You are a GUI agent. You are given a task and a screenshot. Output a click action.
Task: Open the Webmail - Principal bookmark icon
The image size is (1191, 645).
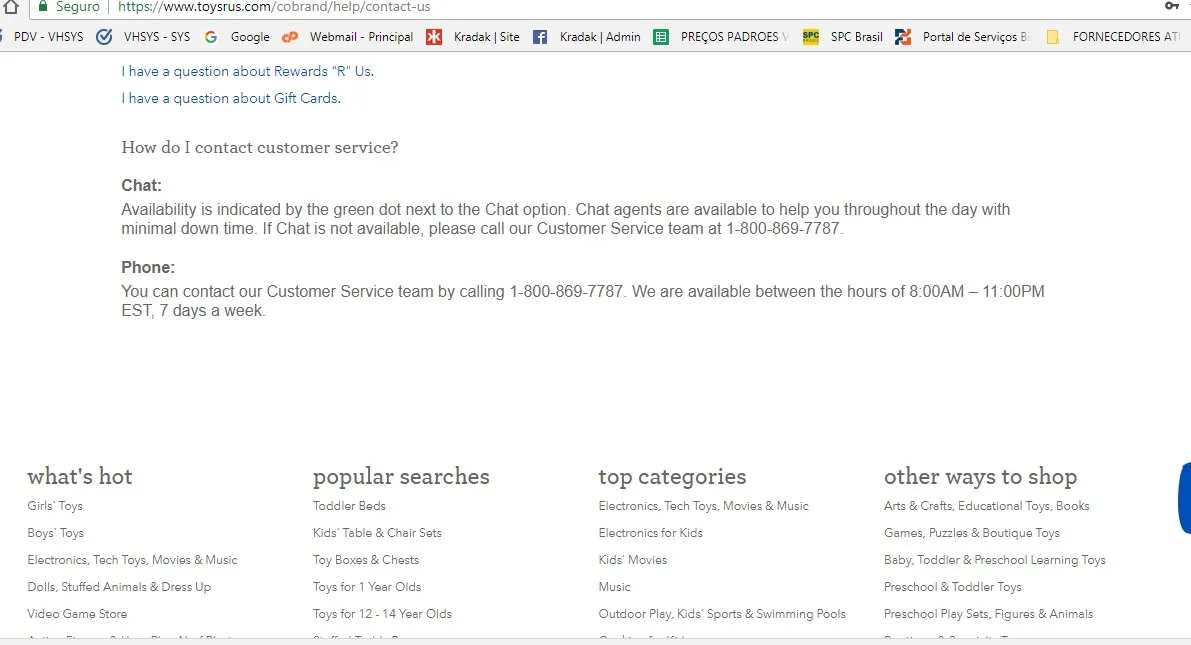coord(290,37)
